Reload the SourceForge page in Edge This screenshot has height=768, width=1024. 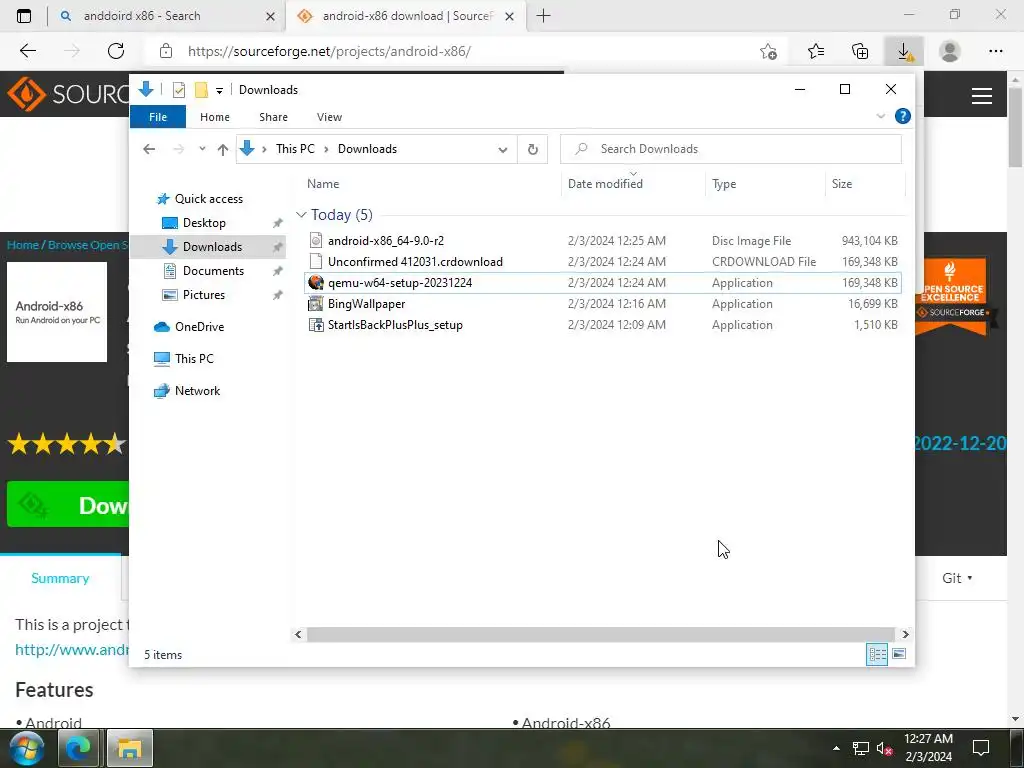116,51
